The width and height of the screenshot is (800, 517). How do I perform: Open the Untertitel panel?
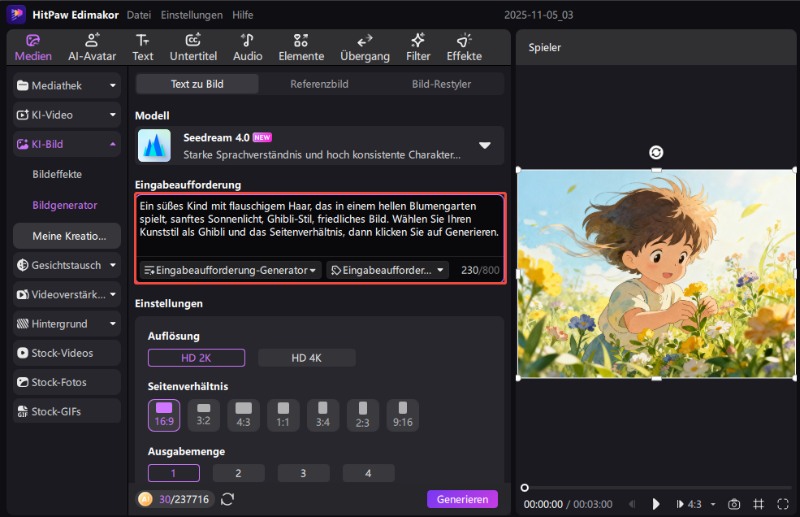tap(193, 47)
